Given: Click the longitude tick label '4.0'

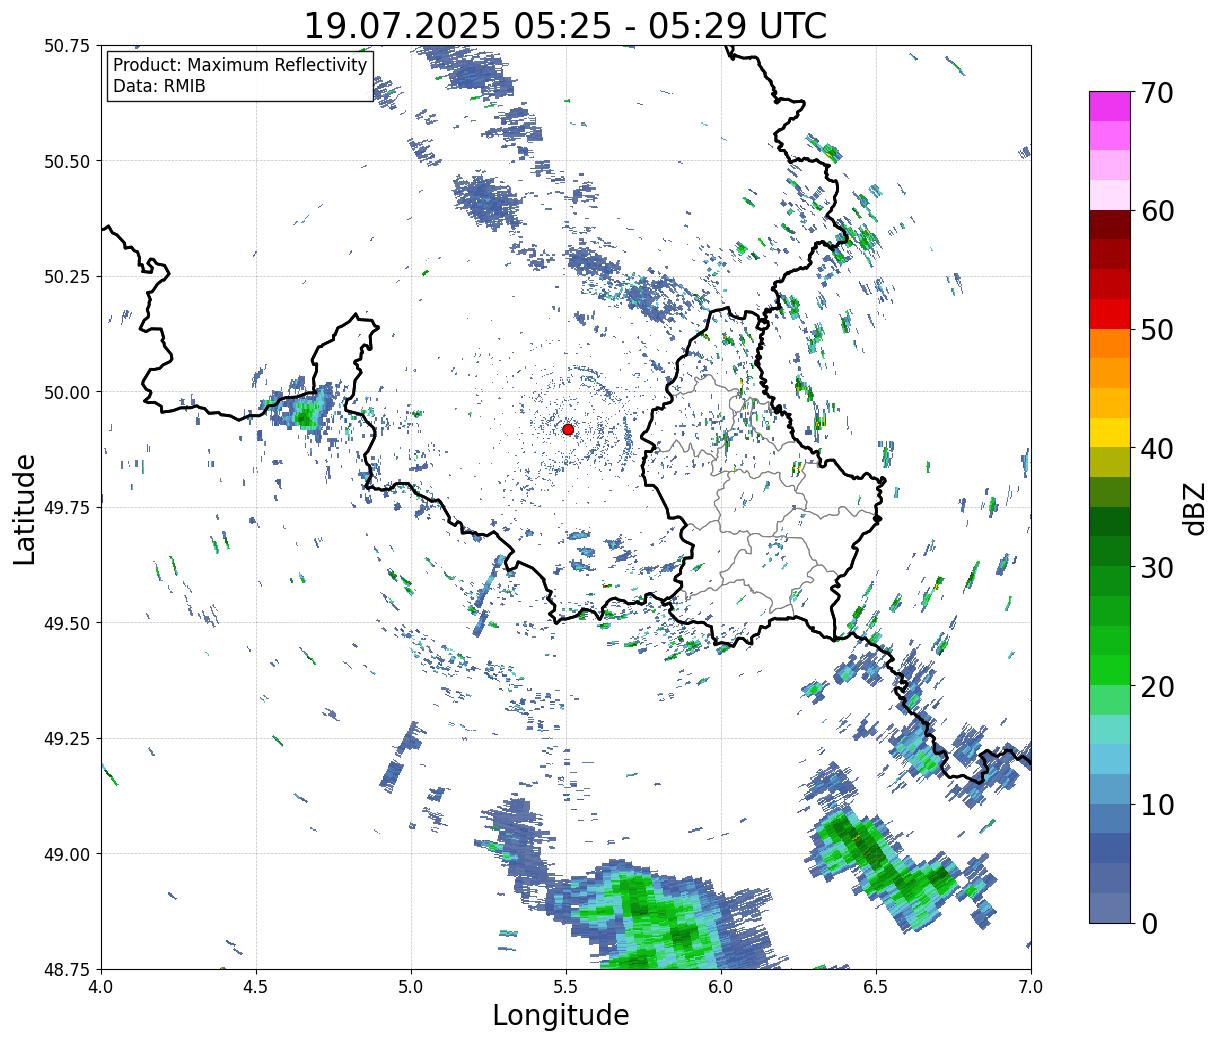Looking at the screenshot, I should point(101,987).
